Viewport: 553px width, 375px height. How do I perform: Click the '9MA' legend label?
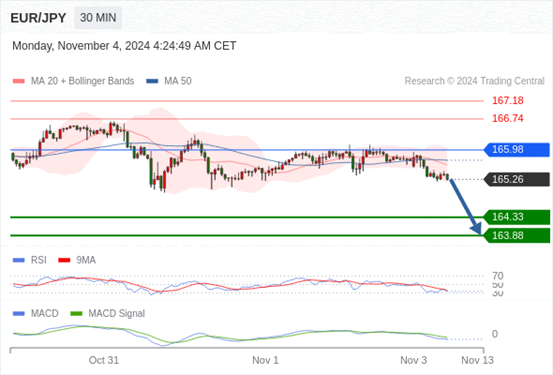point(86,260)
